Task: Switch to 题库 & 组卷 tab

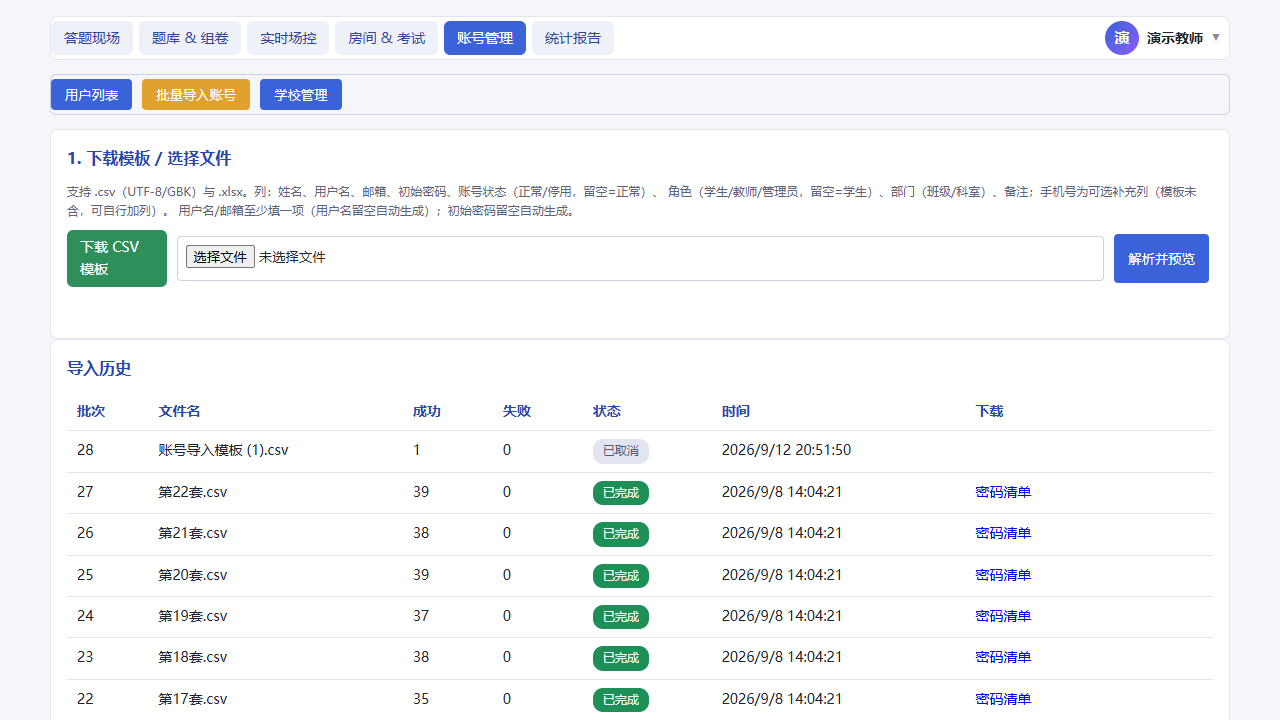Action: 190,38
